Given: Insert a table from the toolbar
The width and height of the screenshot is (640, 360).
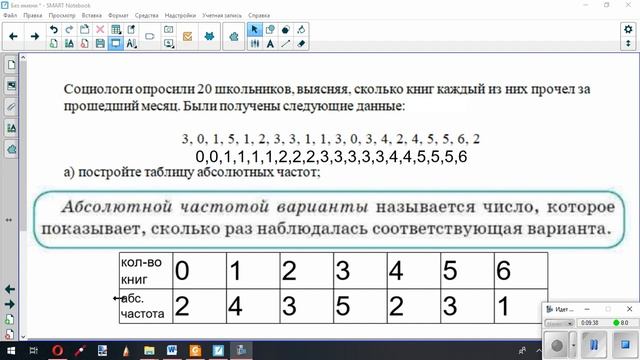Looking at the screenshot, I should click(116, 29).
